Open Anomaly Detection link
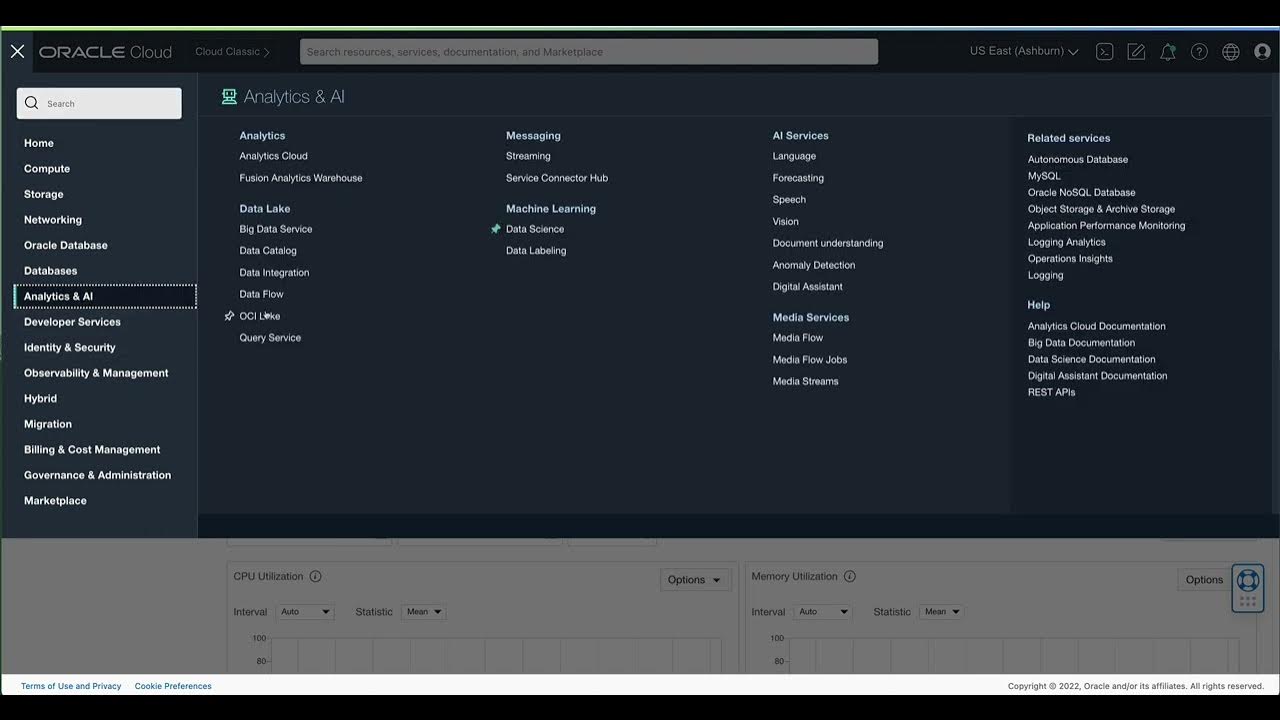Screen dimensions: 1280x720 [x=814, y=265]
